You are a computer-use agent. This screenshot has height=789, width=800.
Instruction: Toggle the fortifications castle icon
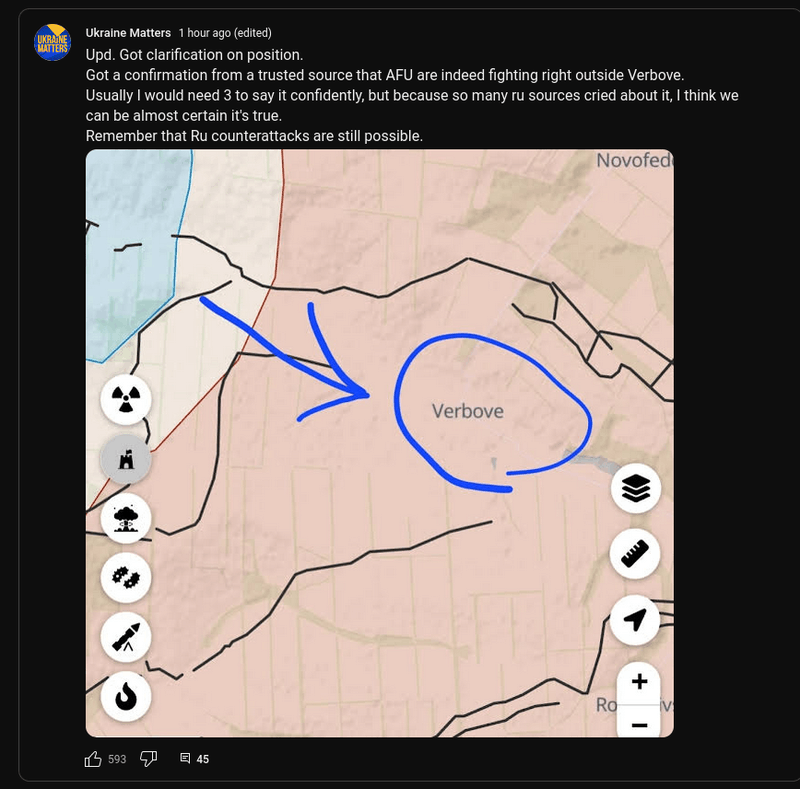click(126, 459)
